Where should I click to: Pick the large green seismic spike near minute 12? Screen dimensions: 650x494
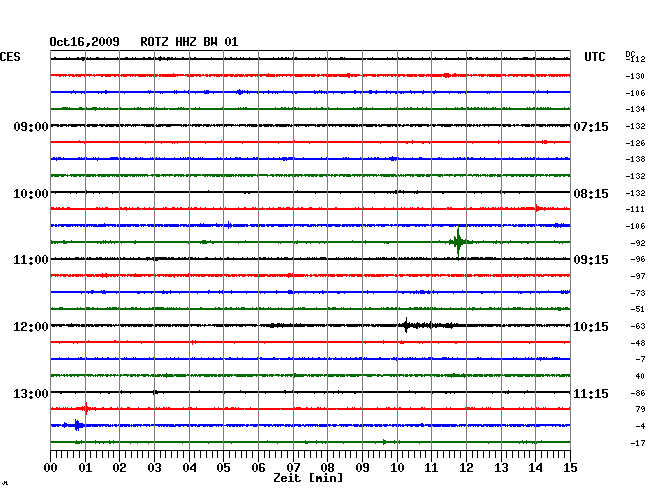tap(458, 242)
